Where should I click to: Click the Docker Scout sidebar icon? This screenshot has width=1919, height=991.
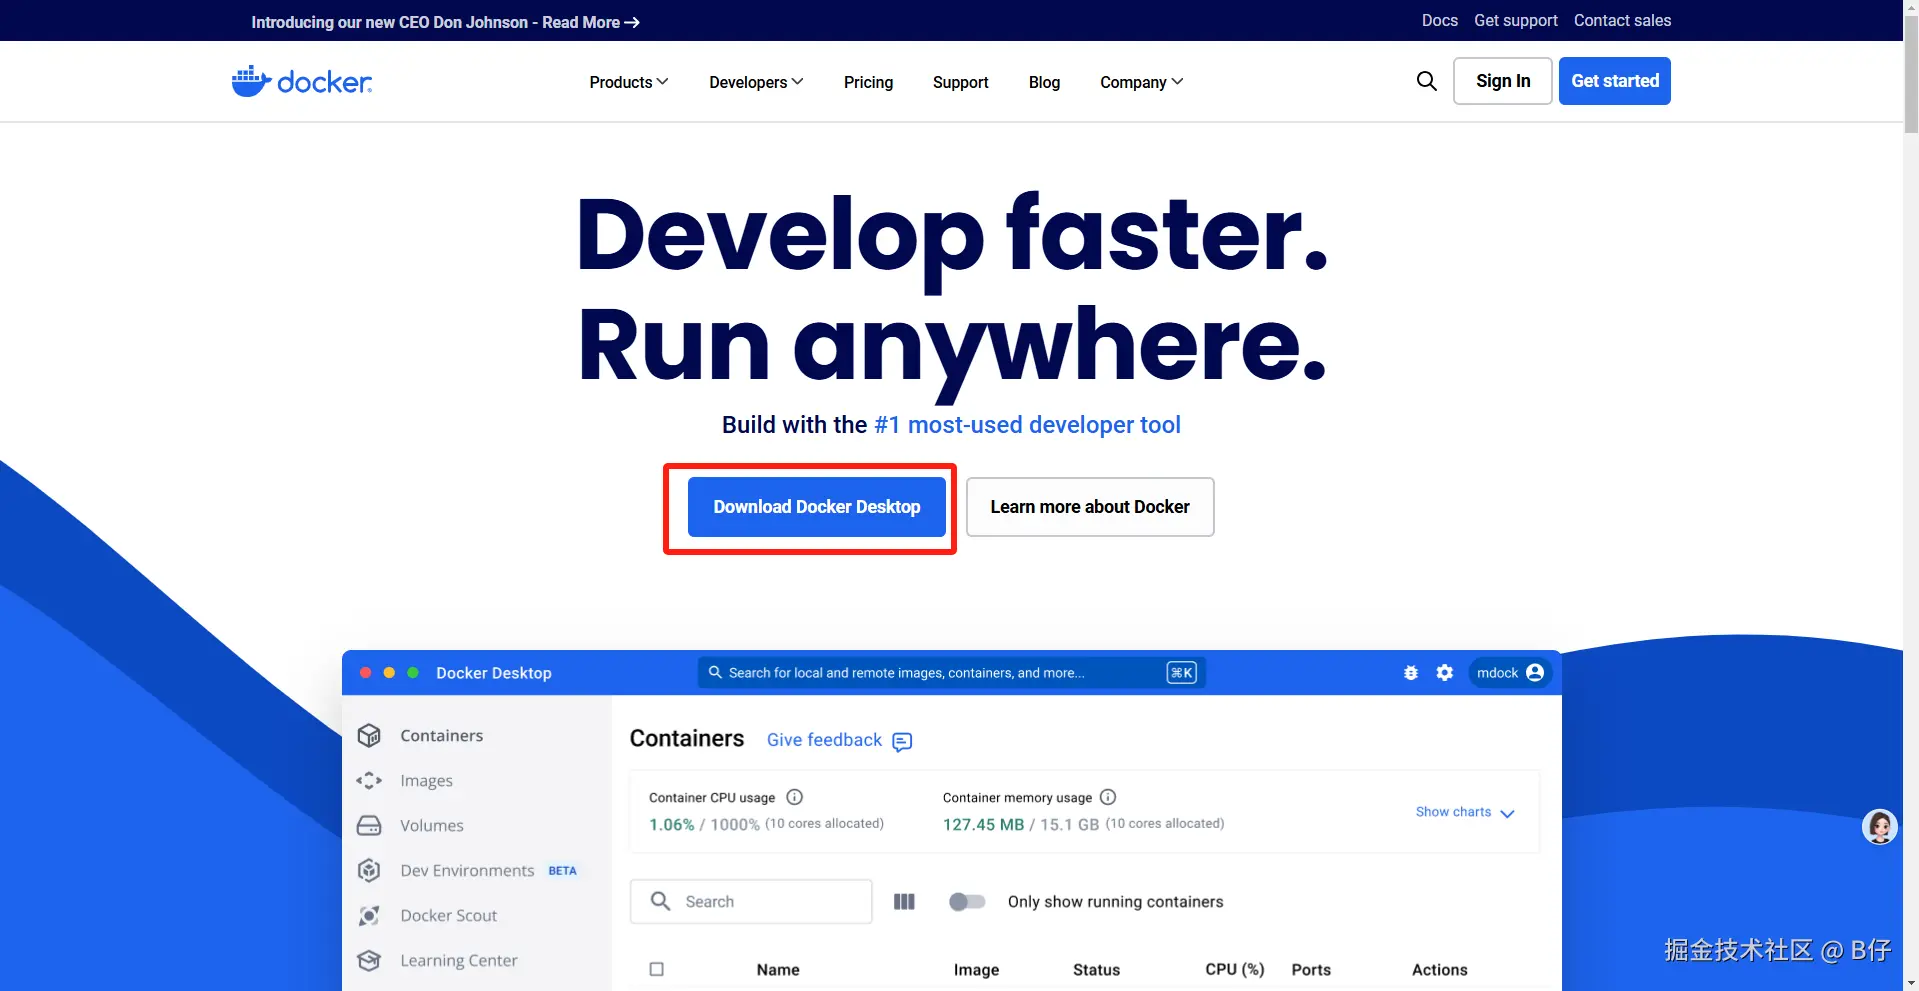(x=369, y=915)
